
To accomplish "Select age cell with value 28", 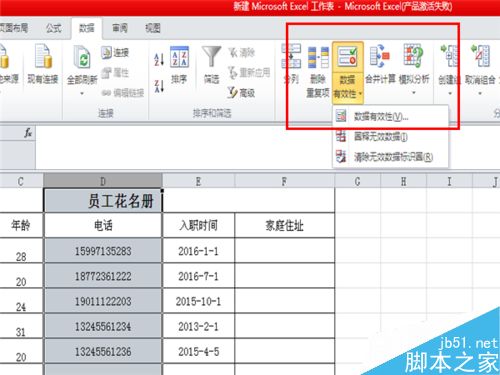I will click(x=21, y=251).
